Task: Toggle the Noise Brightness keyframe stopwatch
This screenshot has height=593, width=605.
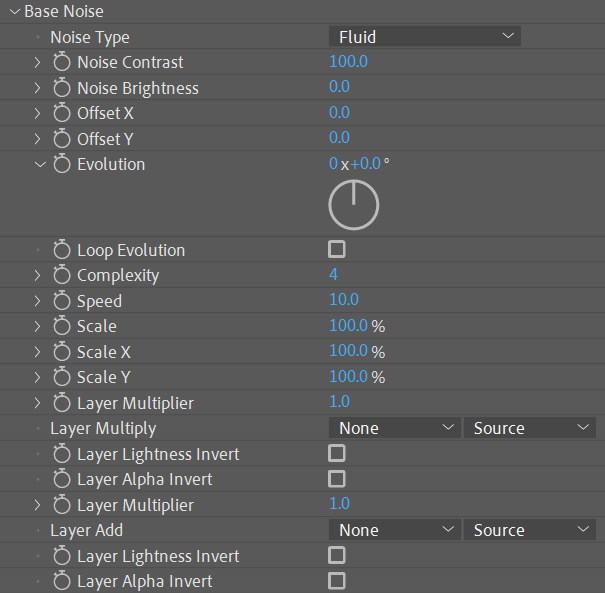Action: pos(62,88)
